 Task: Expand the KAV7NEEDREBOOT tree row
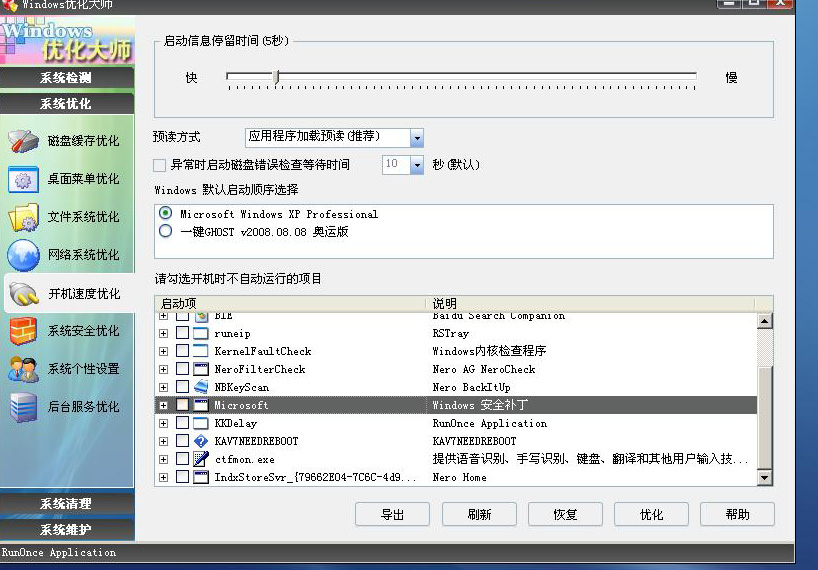tap(163, 442)
